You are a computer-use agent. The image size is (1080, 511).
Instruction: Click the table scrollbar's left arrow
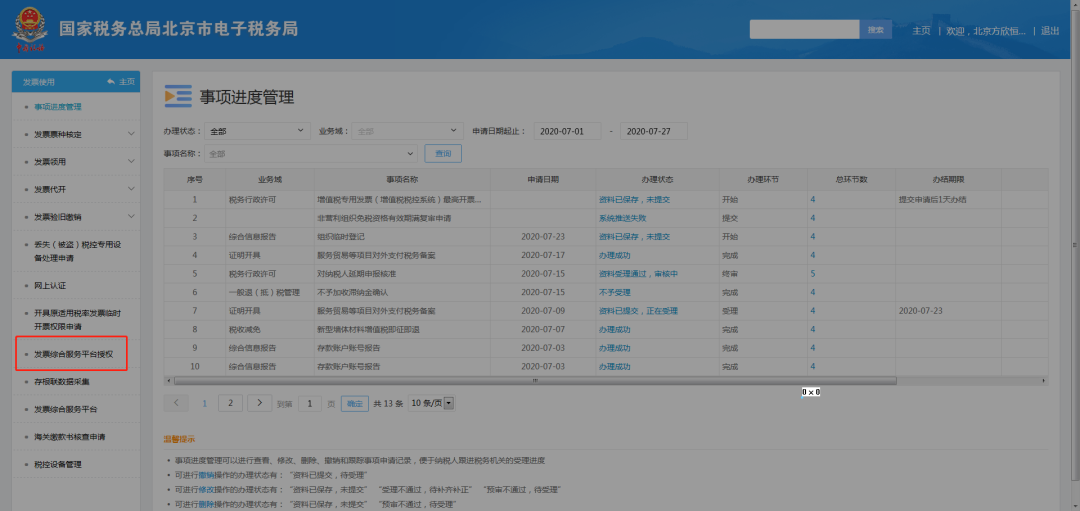pyautogui.click(x=169, y=380)
